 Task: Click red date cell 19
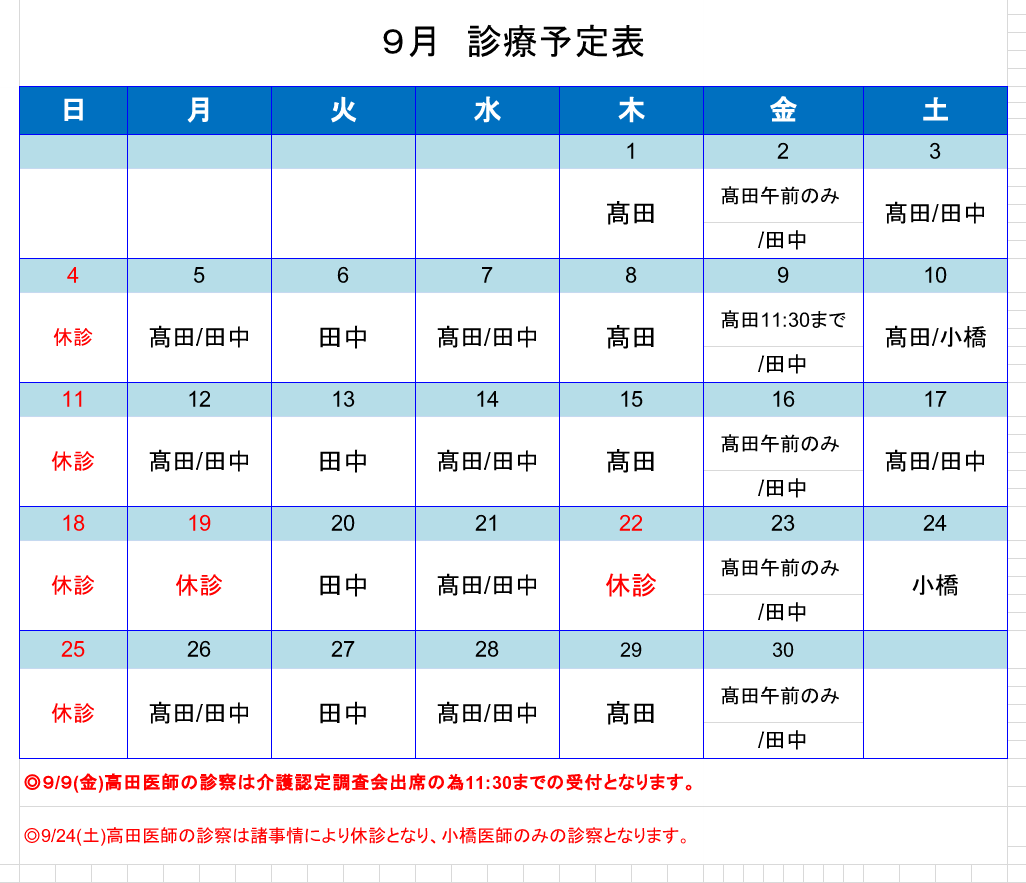(200, 524)
